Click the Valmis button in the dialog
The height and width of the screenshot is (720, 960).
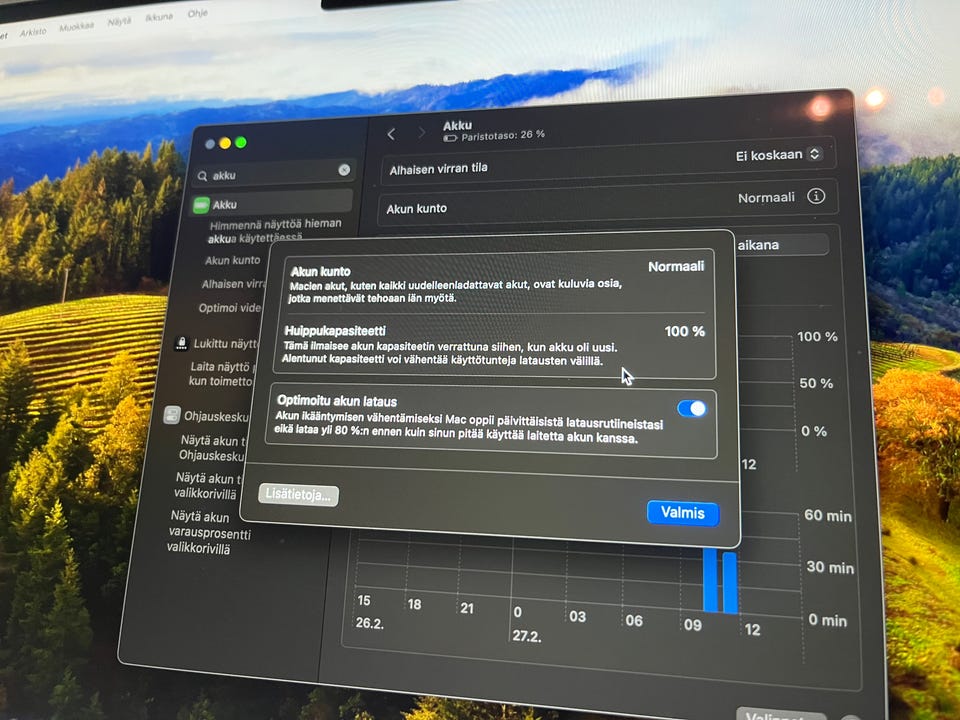point(683,512)
